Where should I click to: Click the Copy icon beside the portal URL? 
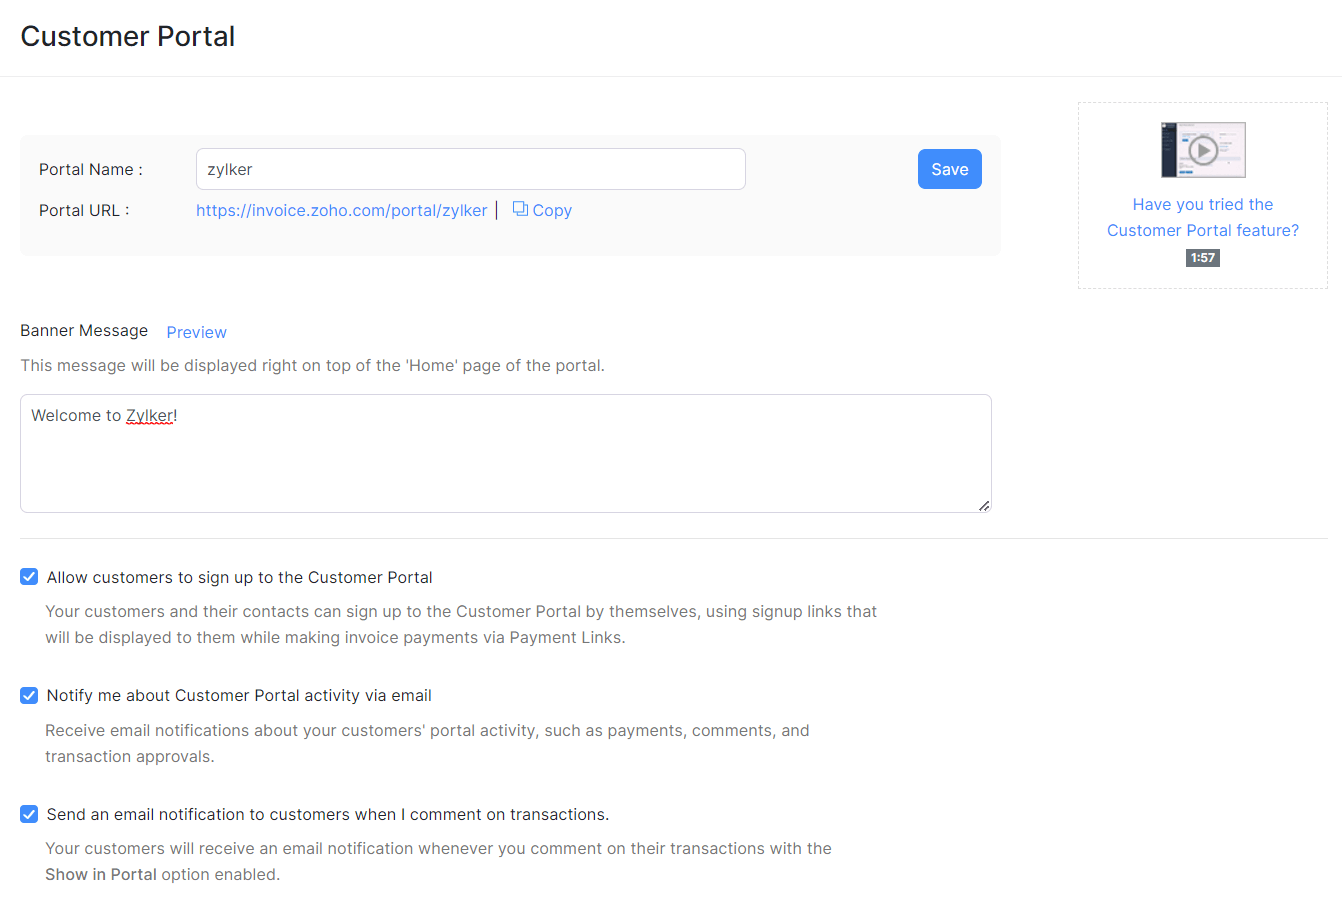click(x=520, y=209)
